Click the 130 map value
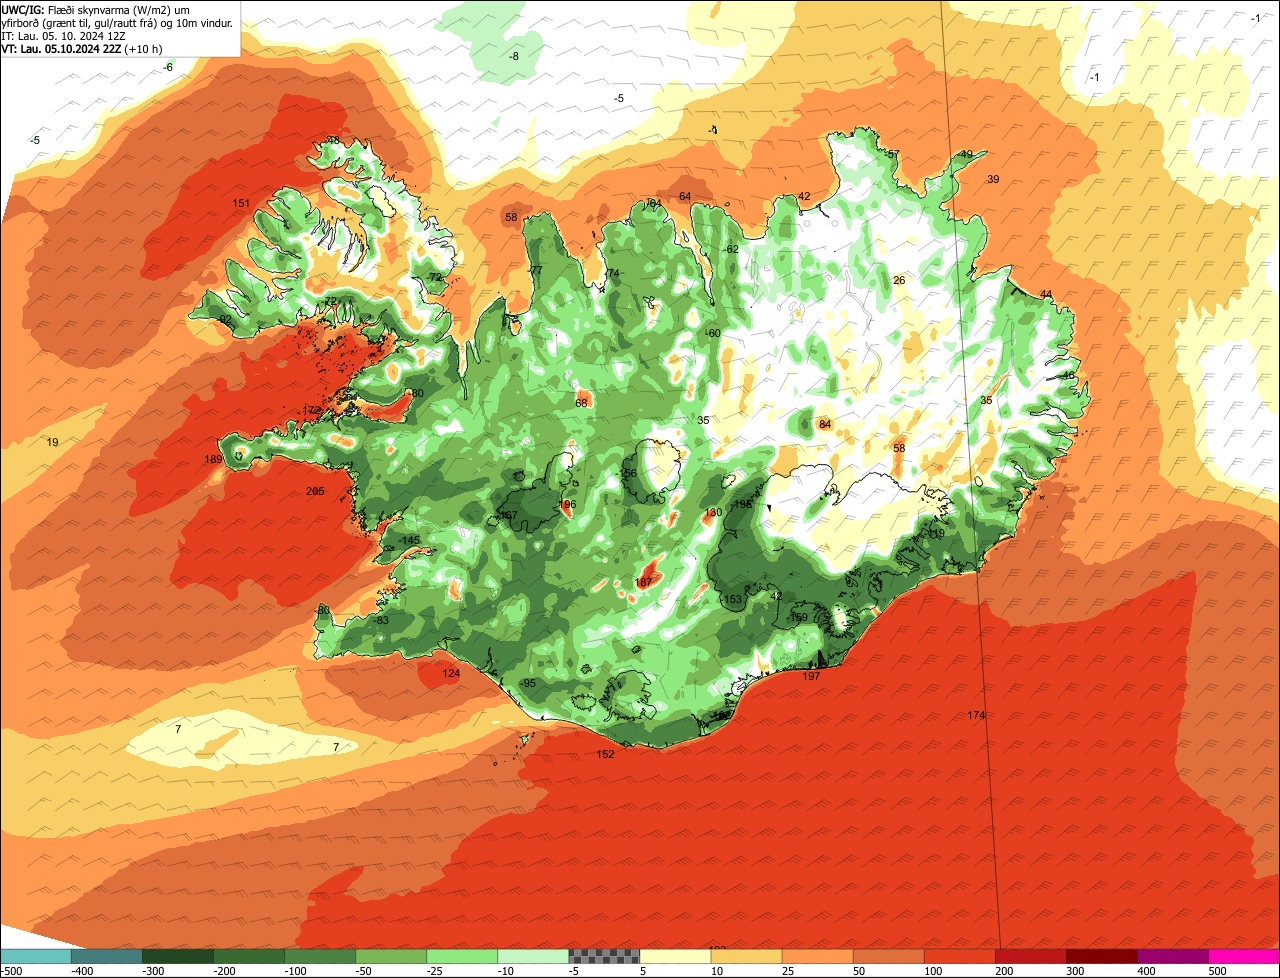This screenshot has height=978, width=1280. (713, 512)
